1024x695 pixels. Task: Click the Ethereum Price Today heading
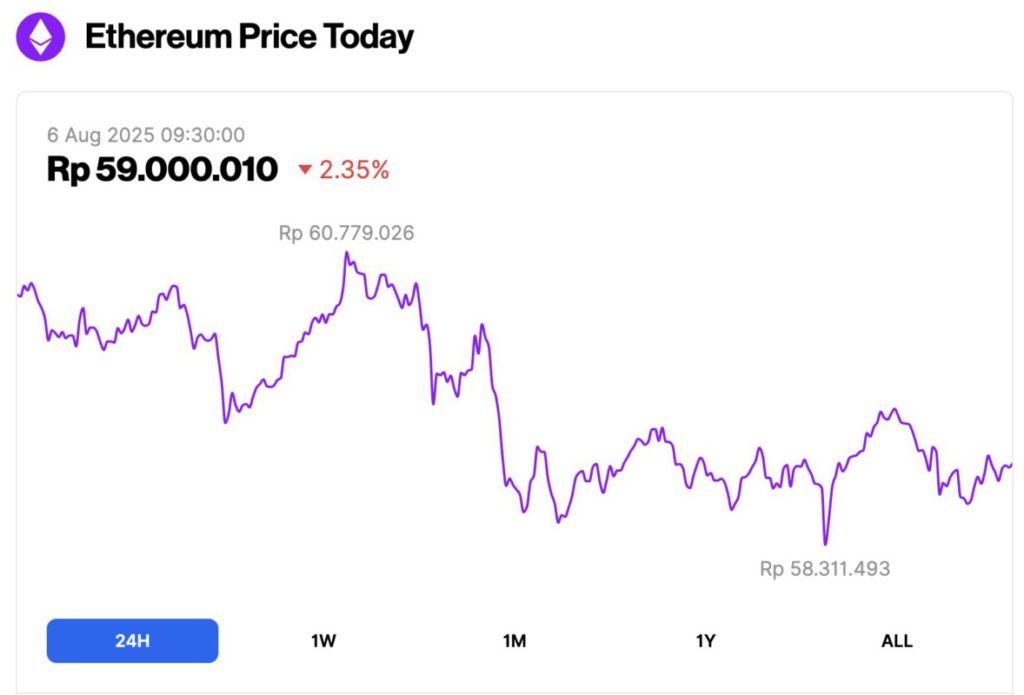tap(250, 37)
